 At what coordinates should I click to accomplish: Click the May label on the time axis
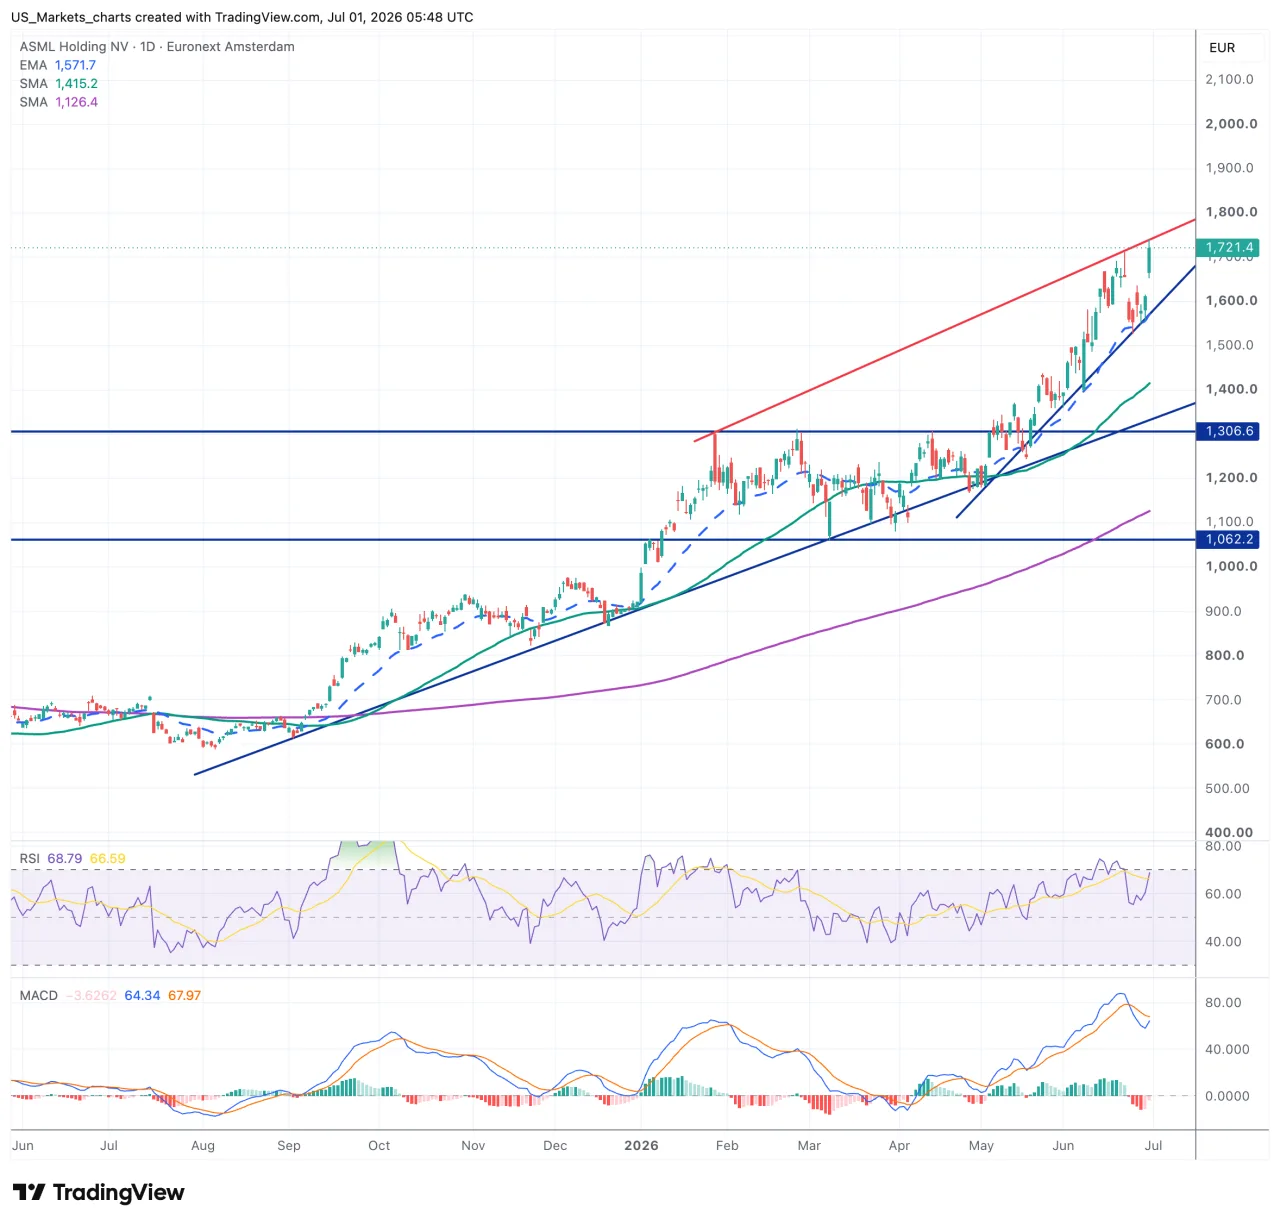(981, 1146)
